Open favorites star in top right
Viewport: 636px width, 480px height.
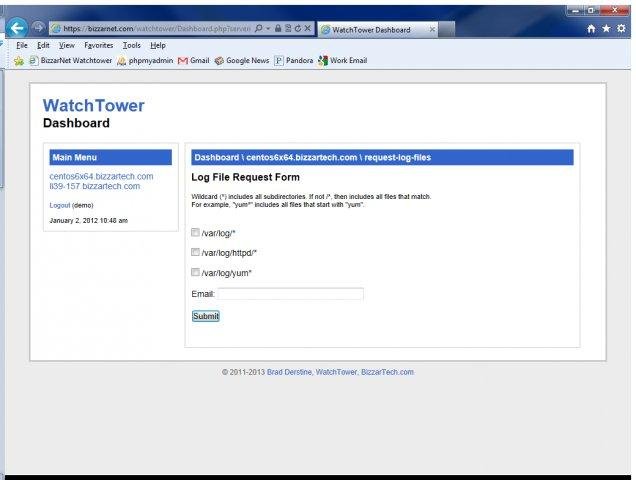click(606, 28)
